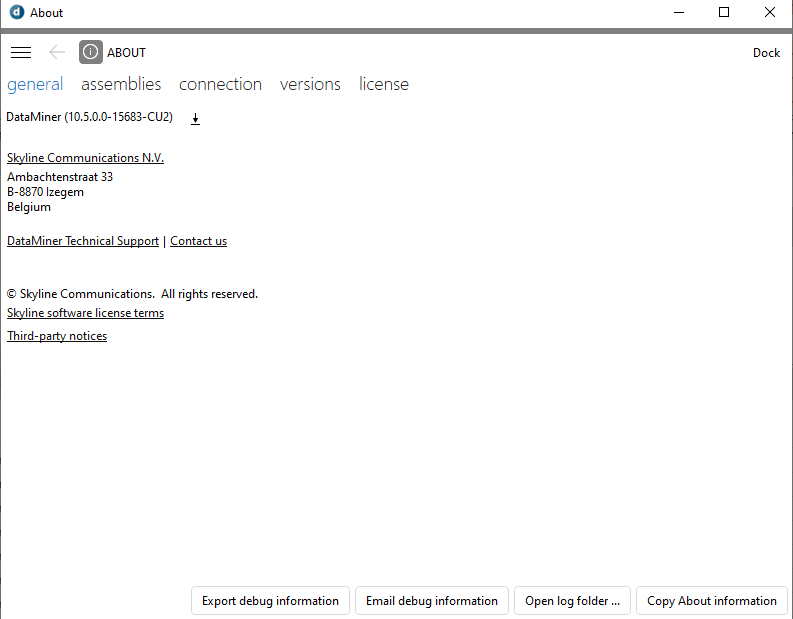Open Skyline software license terms

click(x=85, y=313)
